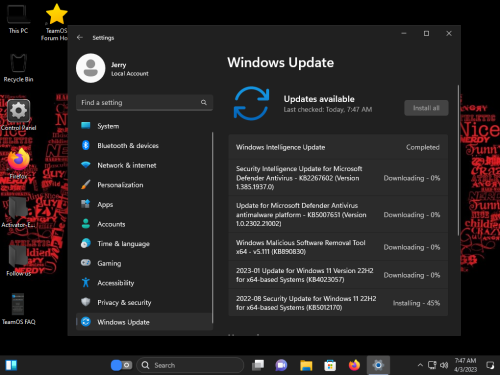This screenshot has width=500, height=375.
Task: Click the Windows Update sidebar icon
Action: 86,322
